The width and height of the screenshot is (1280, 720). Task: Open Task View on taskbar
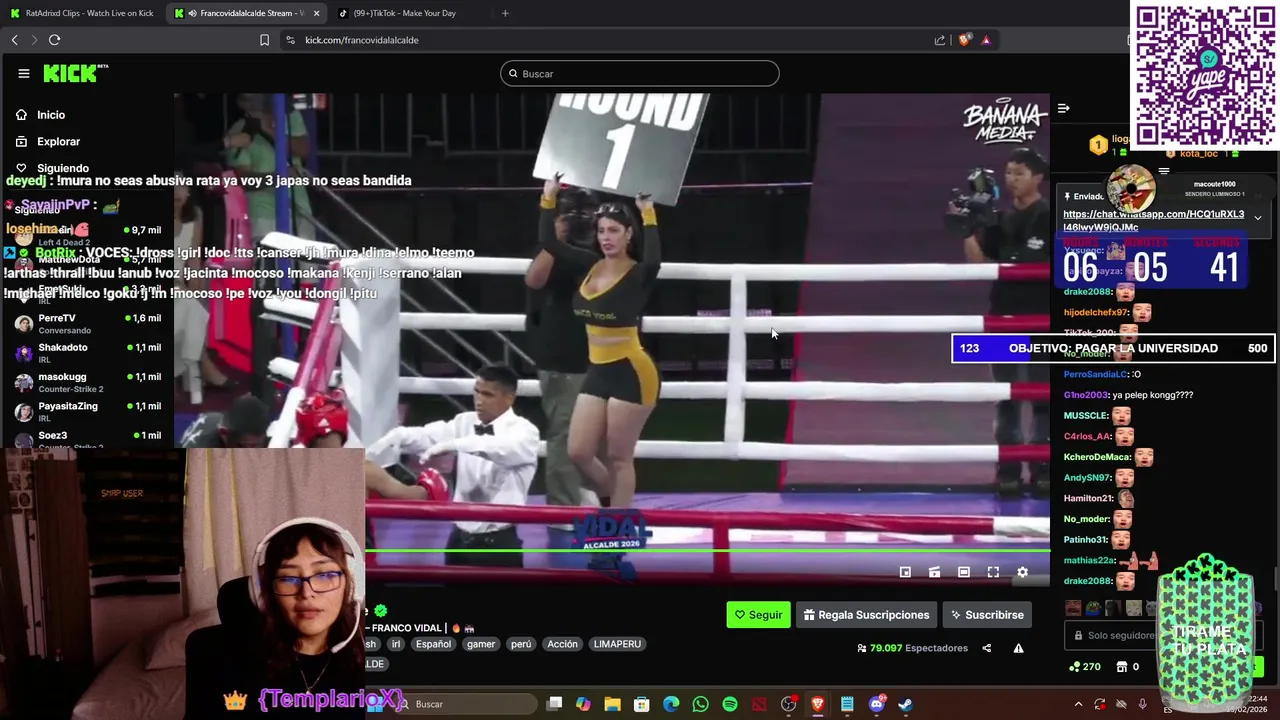[x=554, y=704]
